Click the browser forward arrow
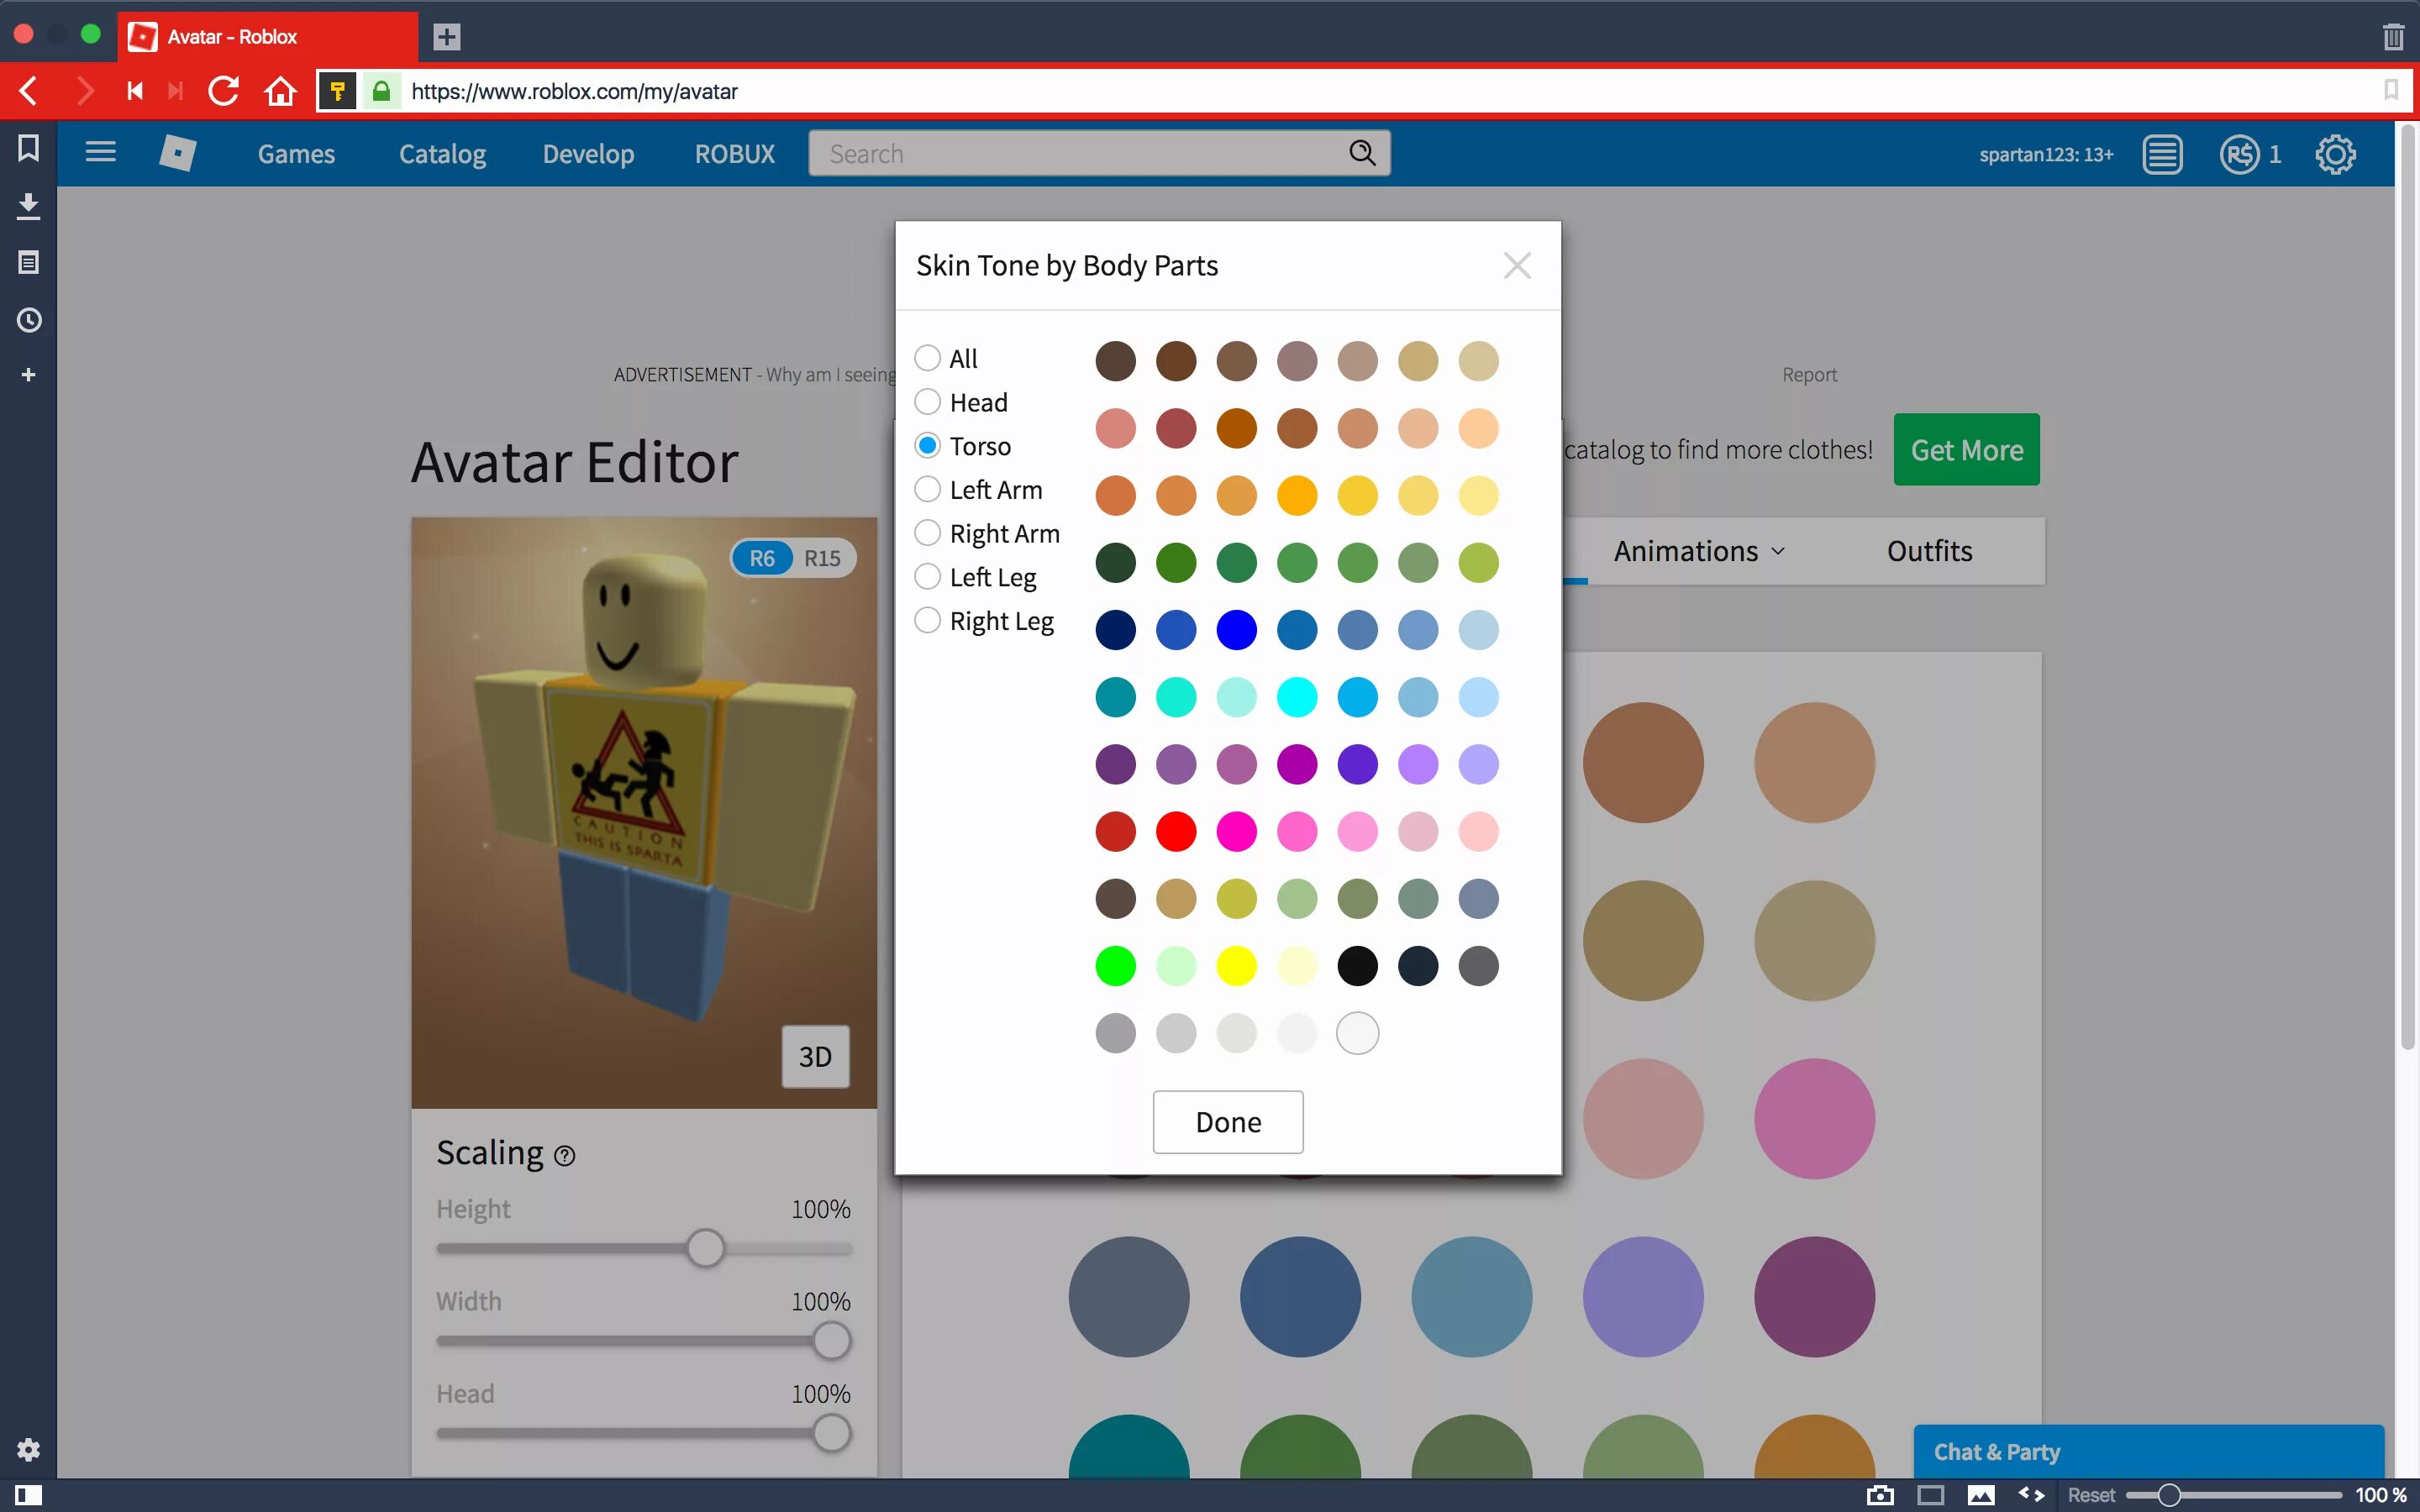This screenshot has height=1512, width=2420. pyautogui.click(x=85, y=91)
